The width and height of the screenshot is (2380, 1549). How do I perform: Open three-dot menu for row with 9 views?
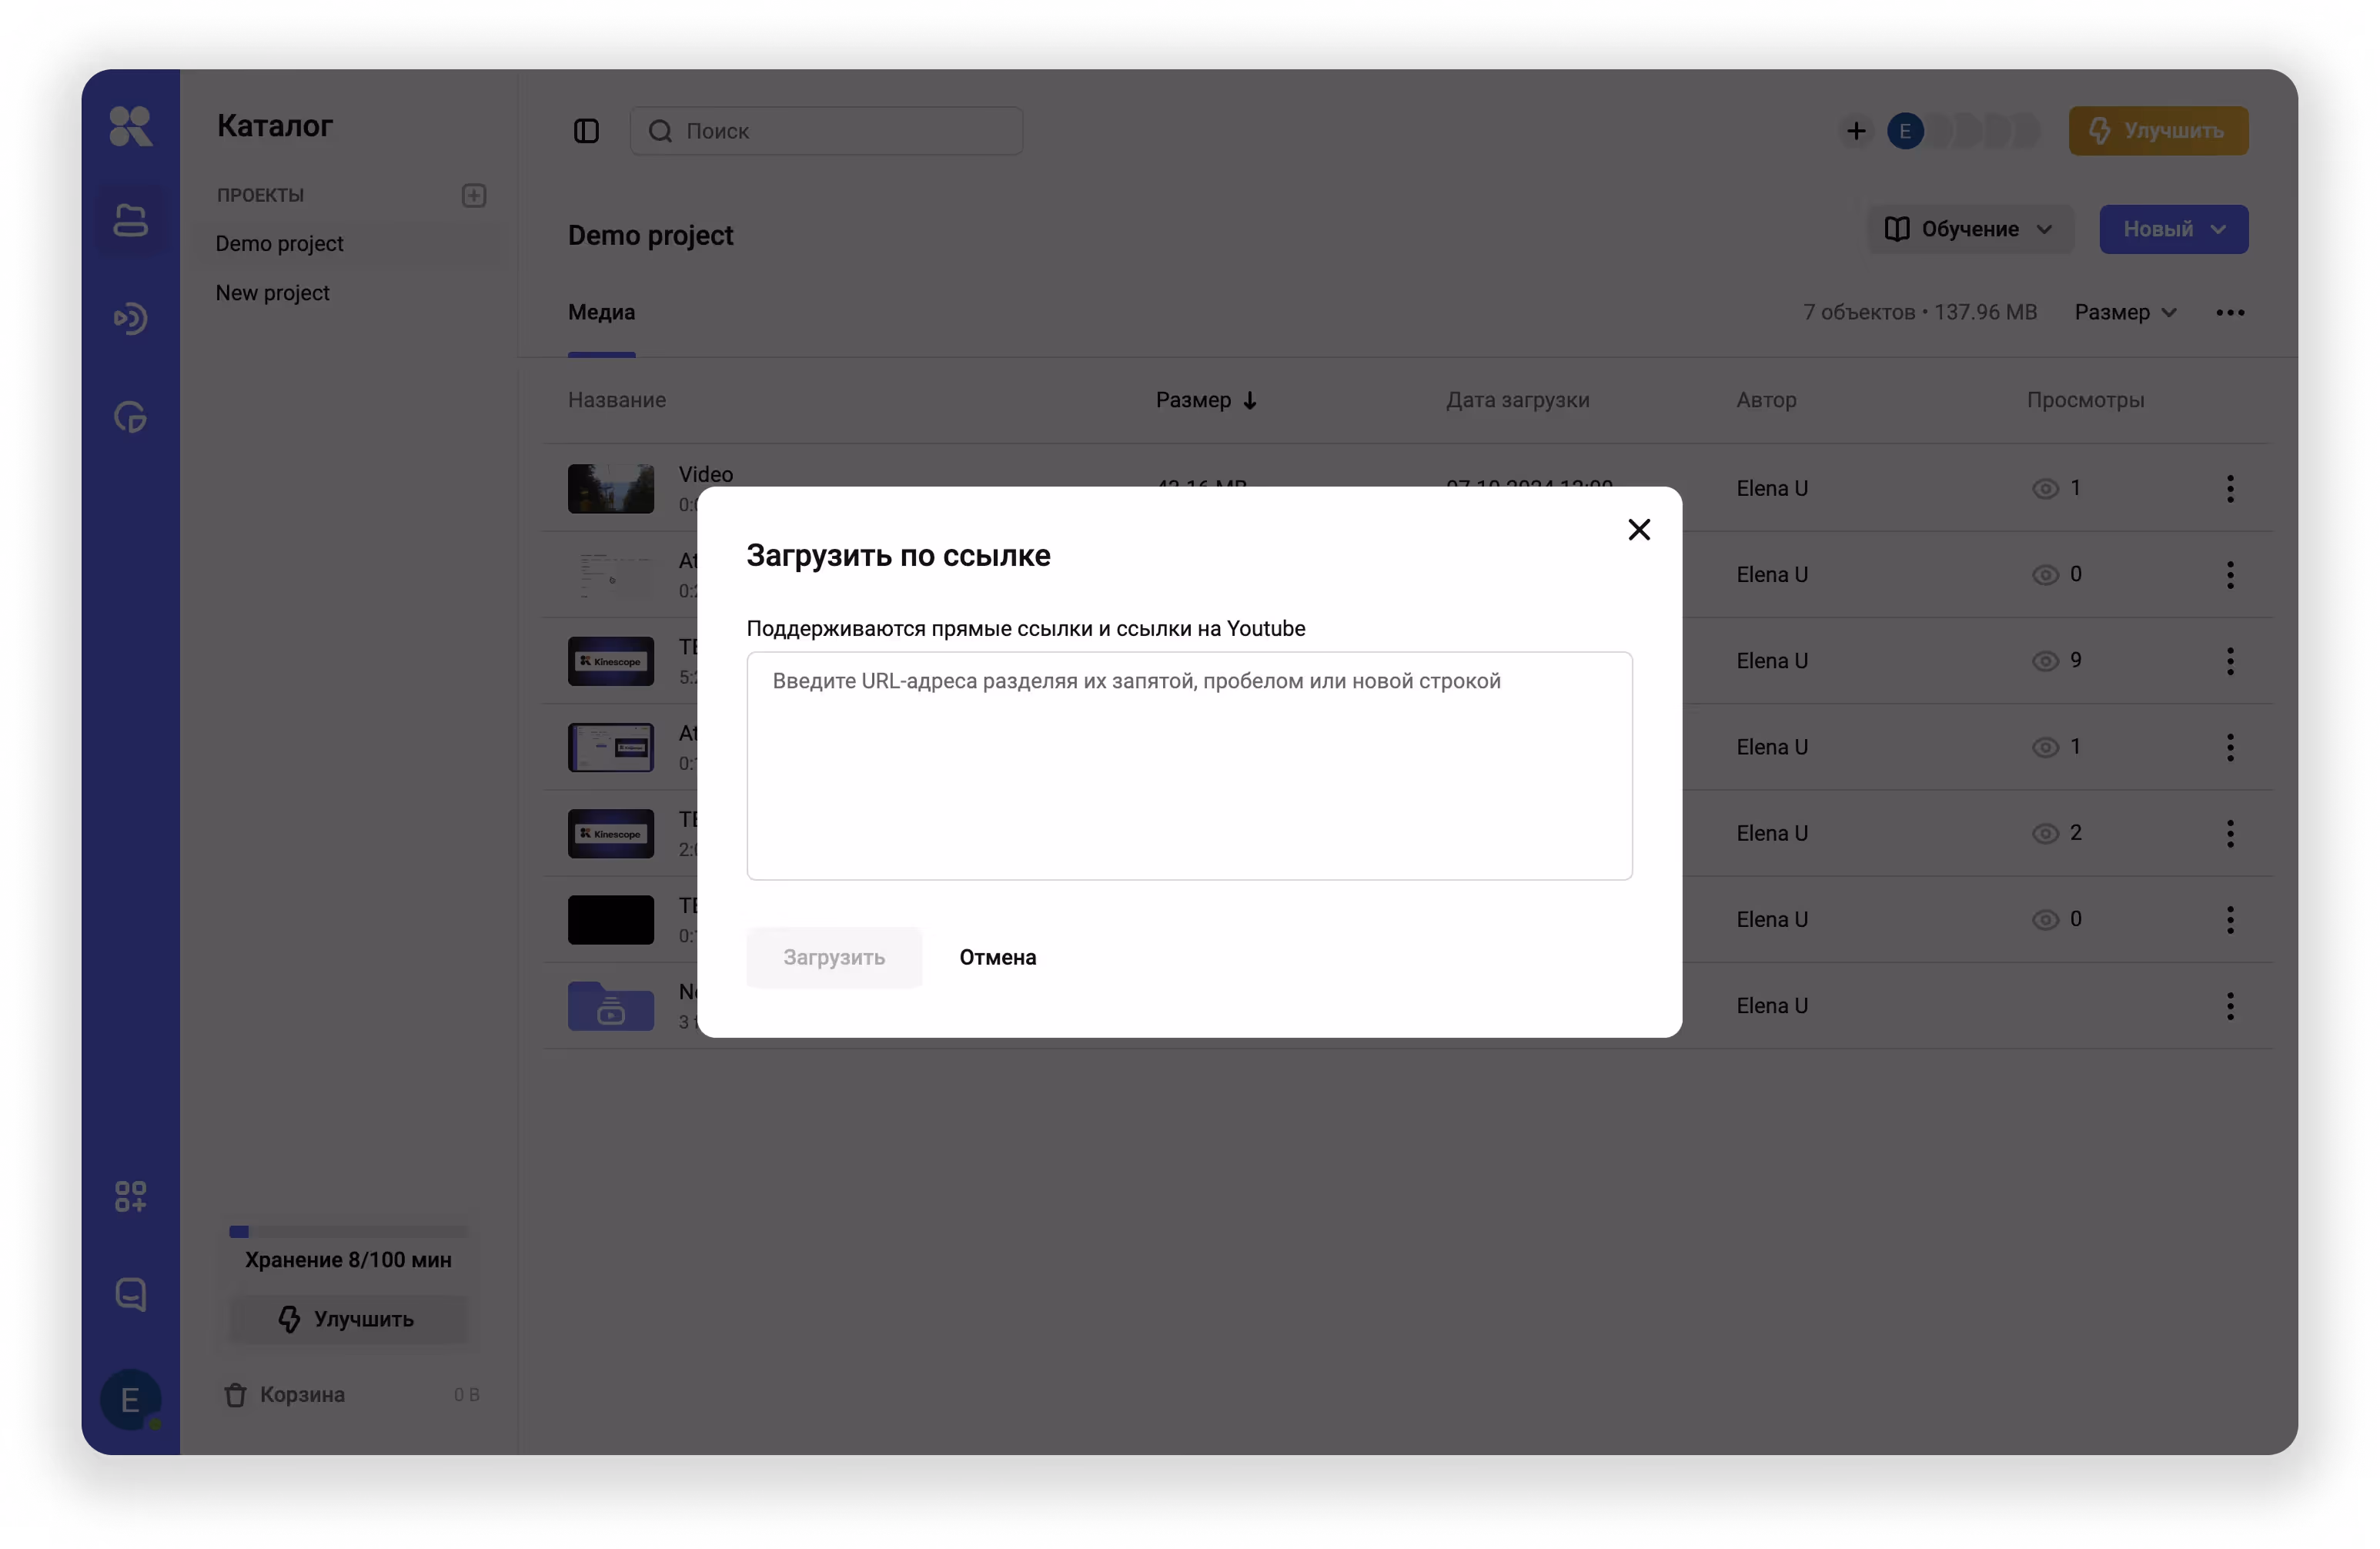[x=2230, y=661]
